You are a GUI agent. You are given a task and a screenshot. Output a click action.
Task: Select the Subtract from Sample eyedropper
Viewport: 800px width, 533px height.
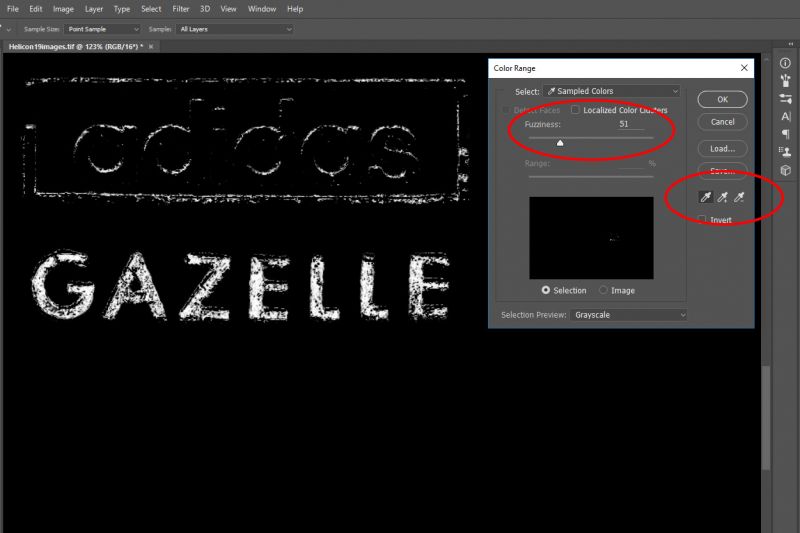(739, 197)
